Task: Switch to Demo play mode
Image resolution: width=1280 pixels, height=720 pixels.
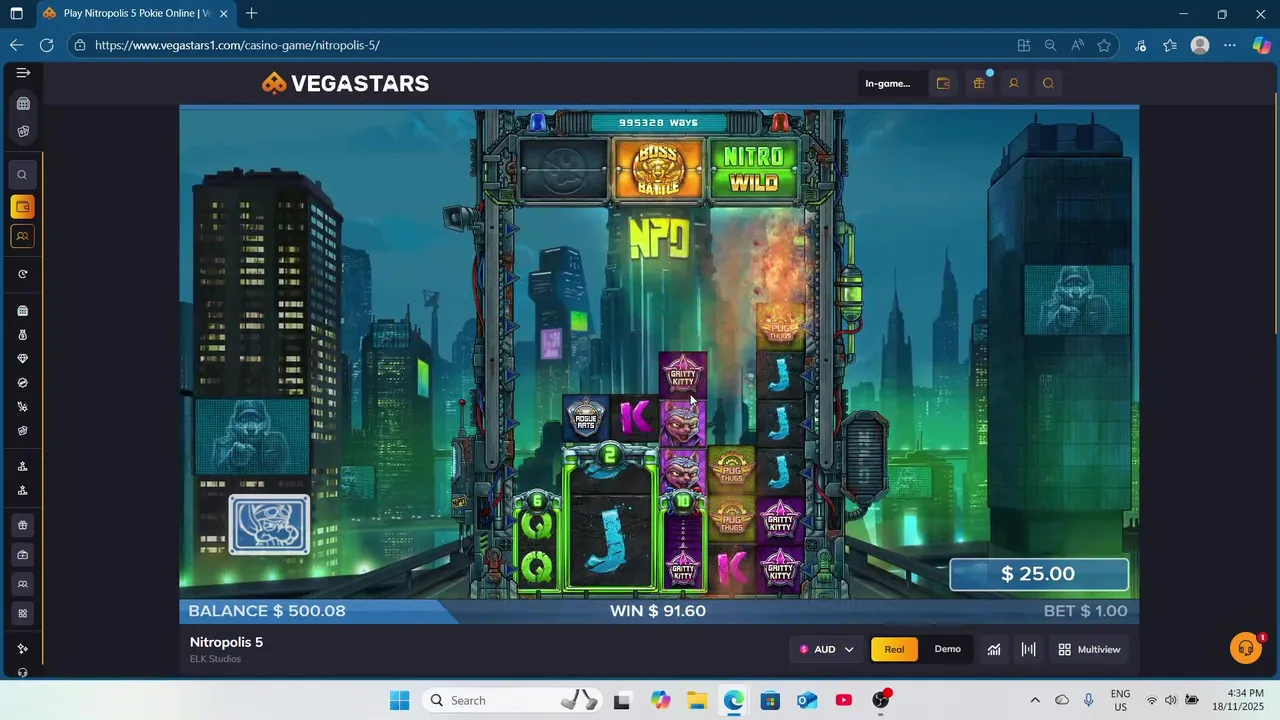Action: point(947,650)
